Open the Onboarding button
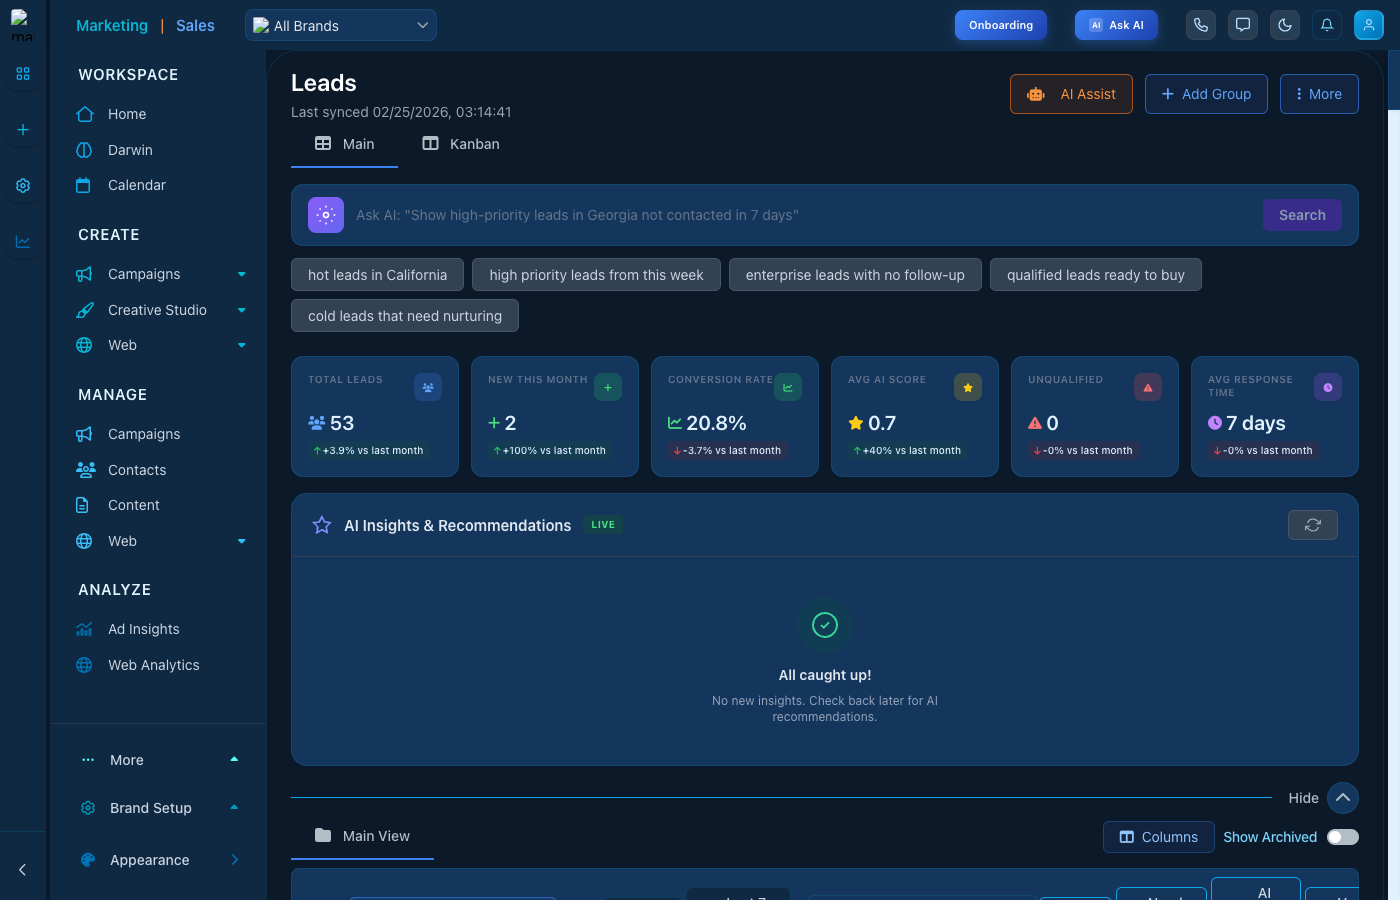1400x900 pixels. coord(1001,25)
